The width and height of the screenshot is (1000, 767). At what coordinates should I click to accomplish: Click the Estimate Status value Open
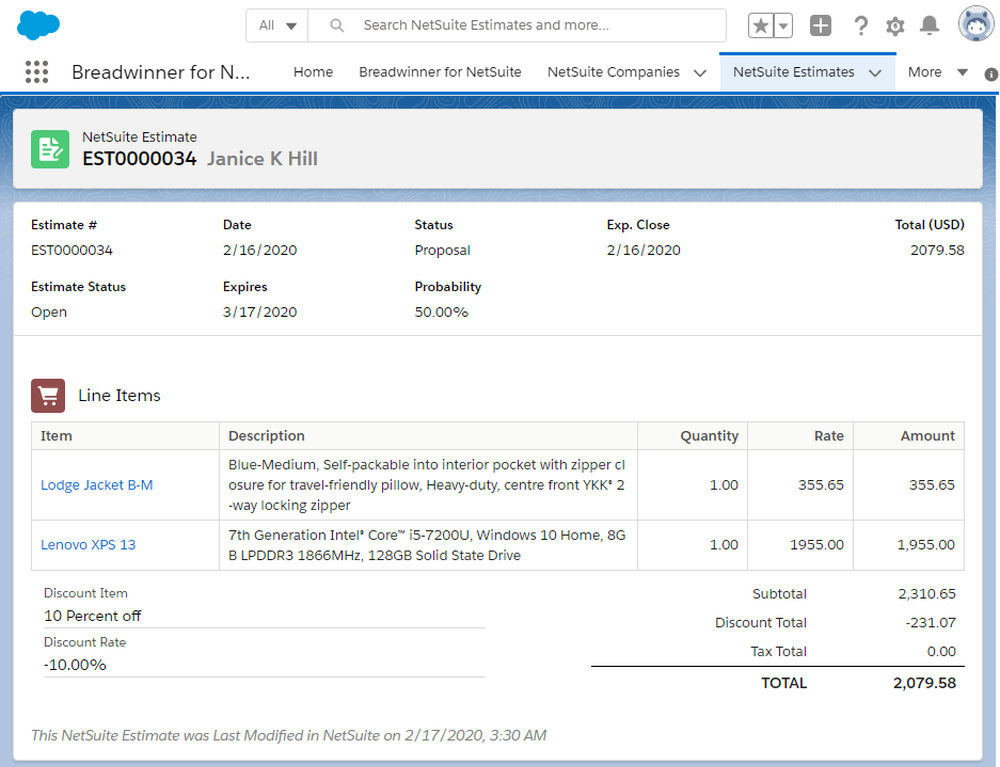pyautogui.click(x=49, y=312)
